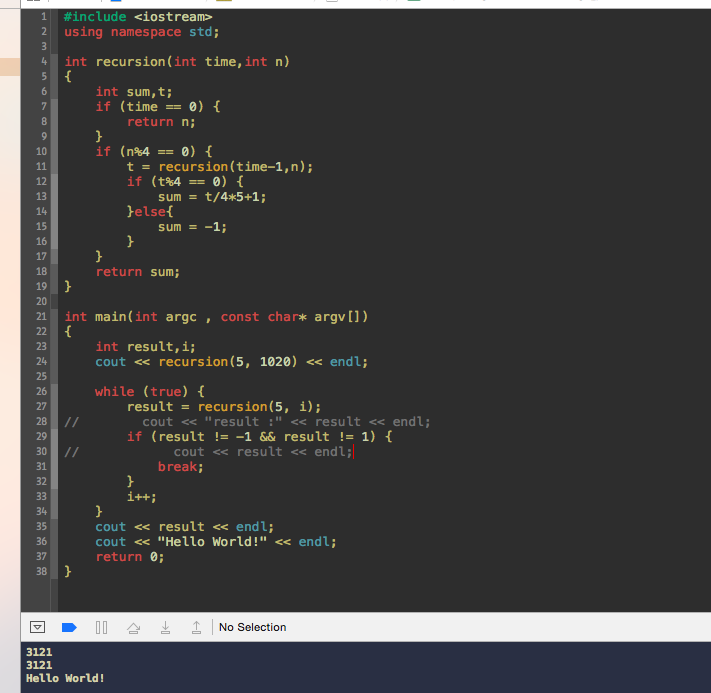Click the 'if (time == 0) {' line
Viewport: 711px width, 693px height.
coord(158,107)
